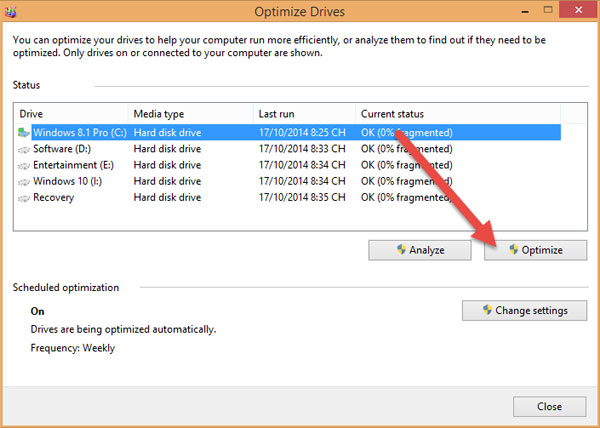
Task: Click the Optimize Drives title bar app icon
Action: [x=10, y=11]
